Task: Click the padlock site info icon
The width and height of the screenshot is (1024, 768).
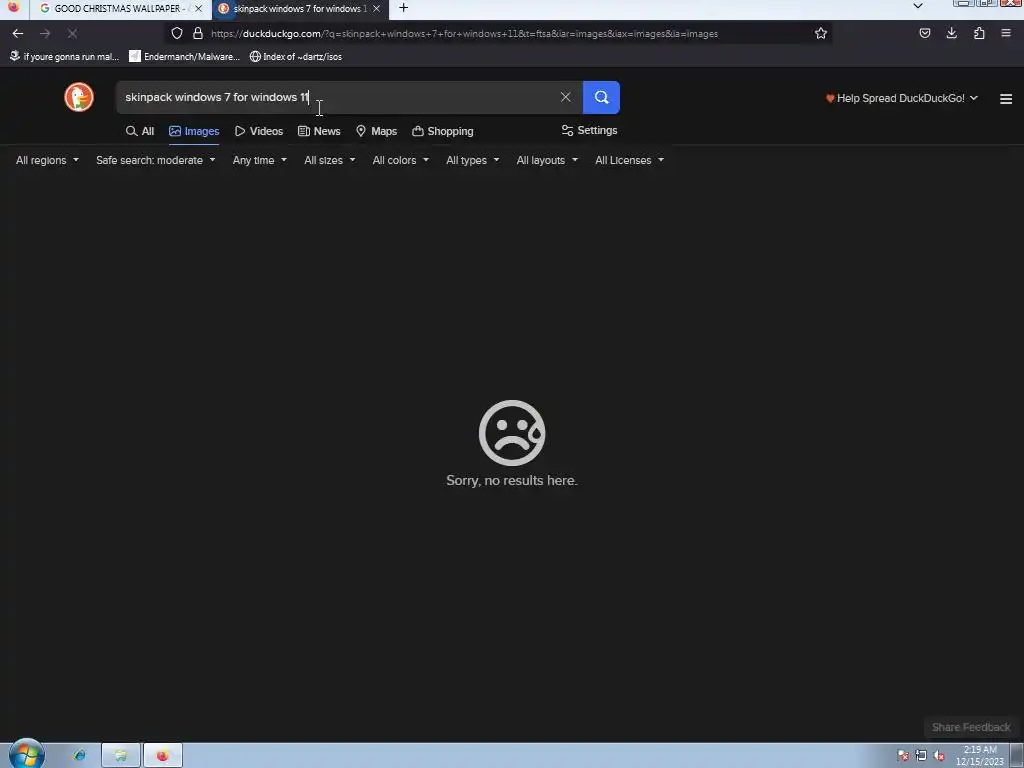Action: [198, 33]
